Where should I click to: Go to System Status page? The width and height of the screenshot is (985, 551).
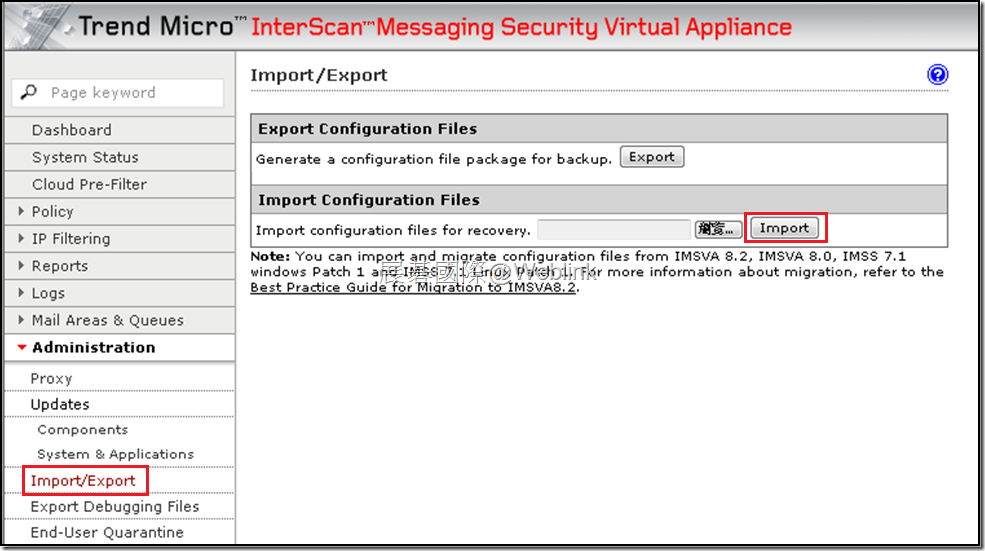[x=85, y=157]
